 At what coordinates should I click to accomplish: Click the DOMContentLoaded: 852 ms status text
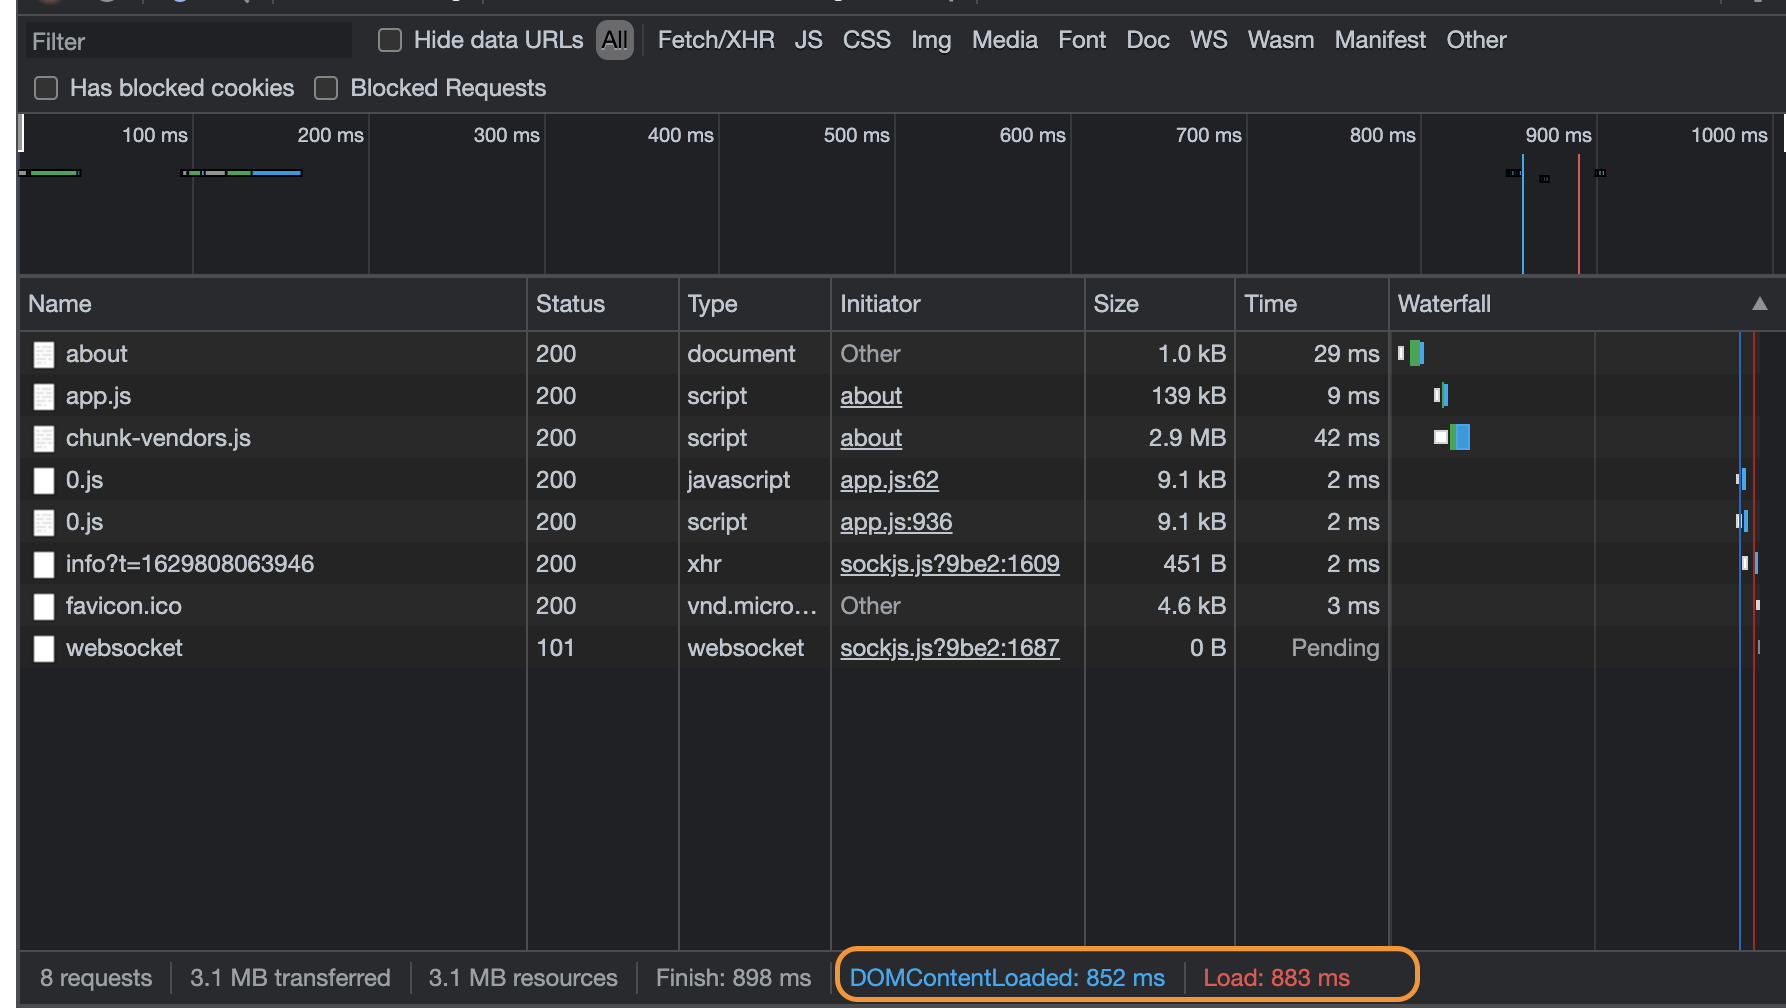[x=1007, y=978]
